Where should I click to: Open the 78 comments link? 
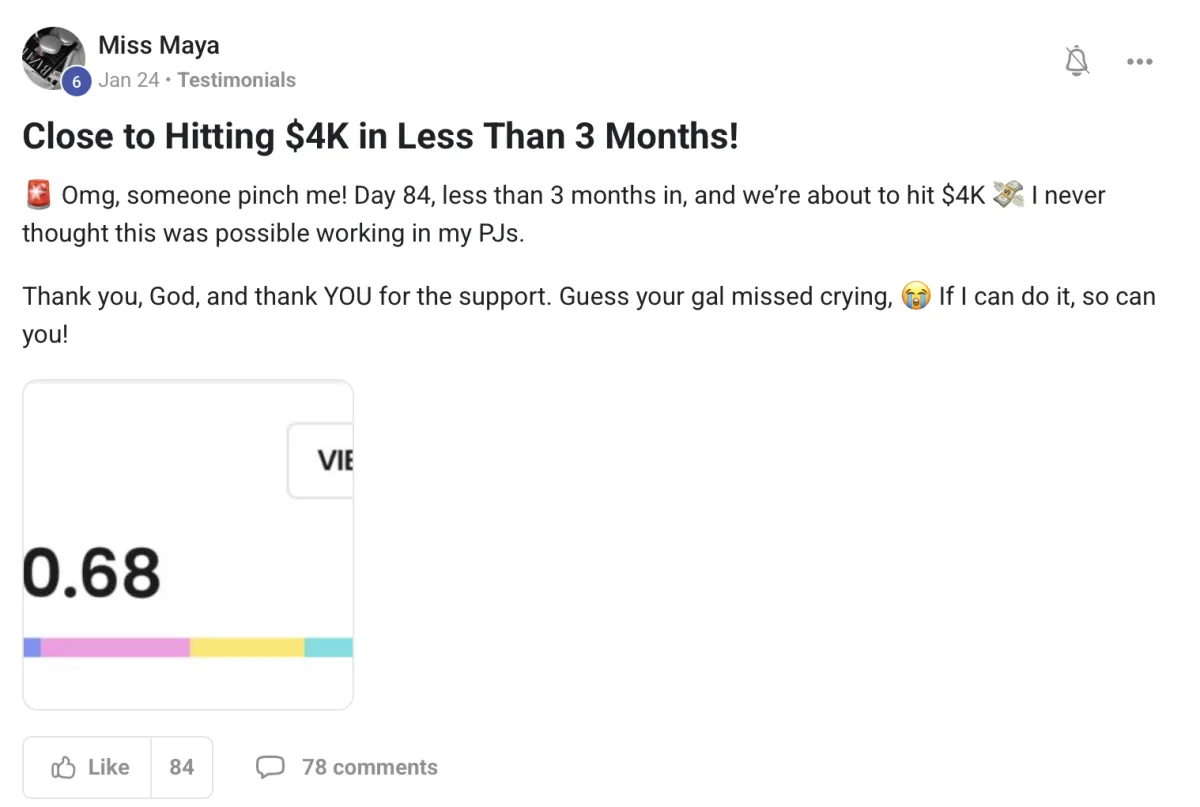pyautogui.click(x=369, y=767)
